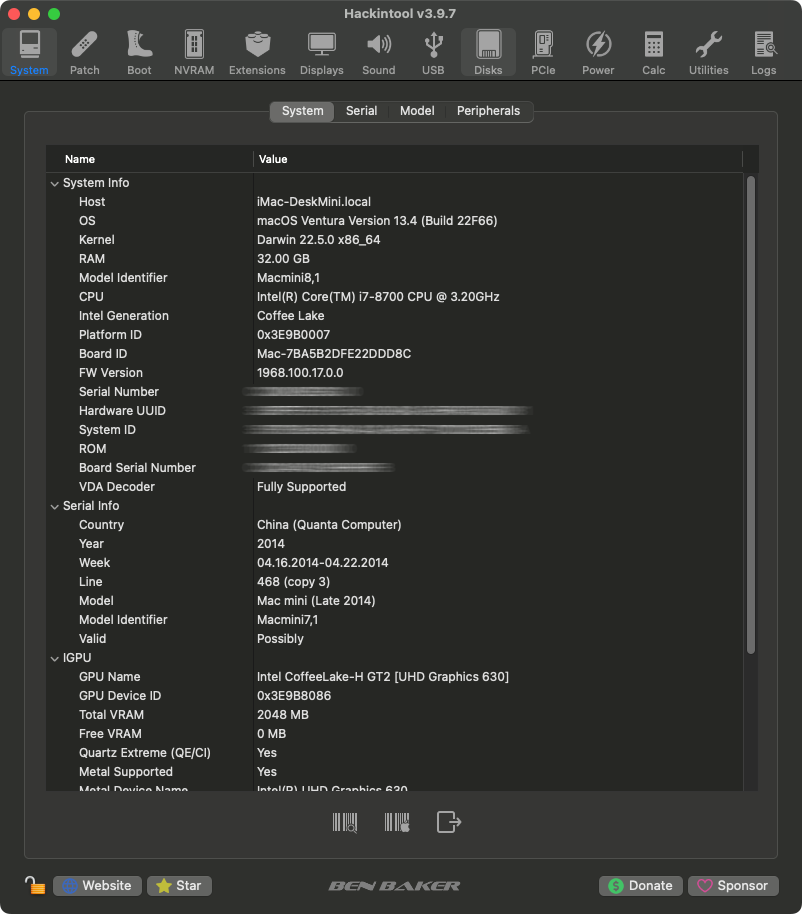Select the Mac mini (Late 2014) Model row
Viewport: 802px width, 914px height.
(395, 601)
